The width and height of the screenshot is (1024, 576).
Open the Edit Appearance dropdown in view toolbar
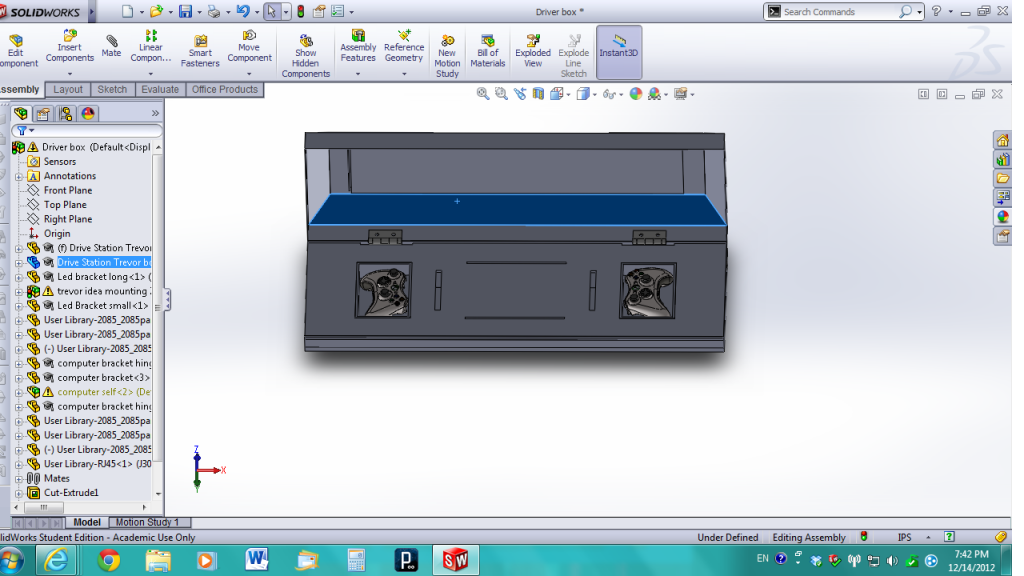[x=635, y=94]
